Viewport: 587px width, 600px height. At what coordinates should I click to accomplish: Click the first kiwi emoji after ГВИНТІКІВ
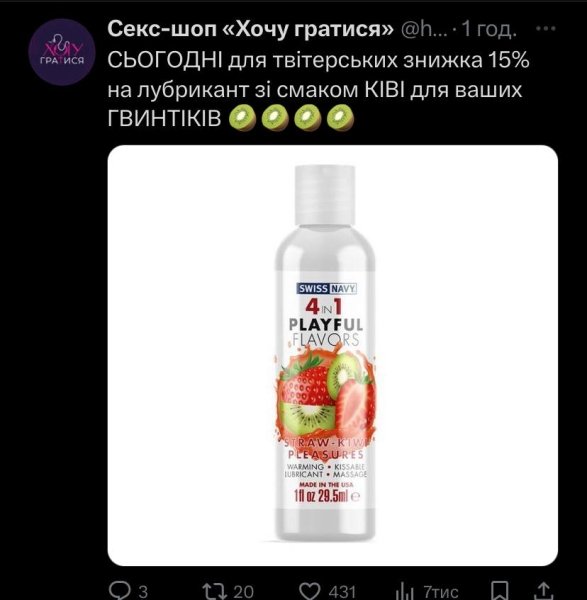point(243,118)
